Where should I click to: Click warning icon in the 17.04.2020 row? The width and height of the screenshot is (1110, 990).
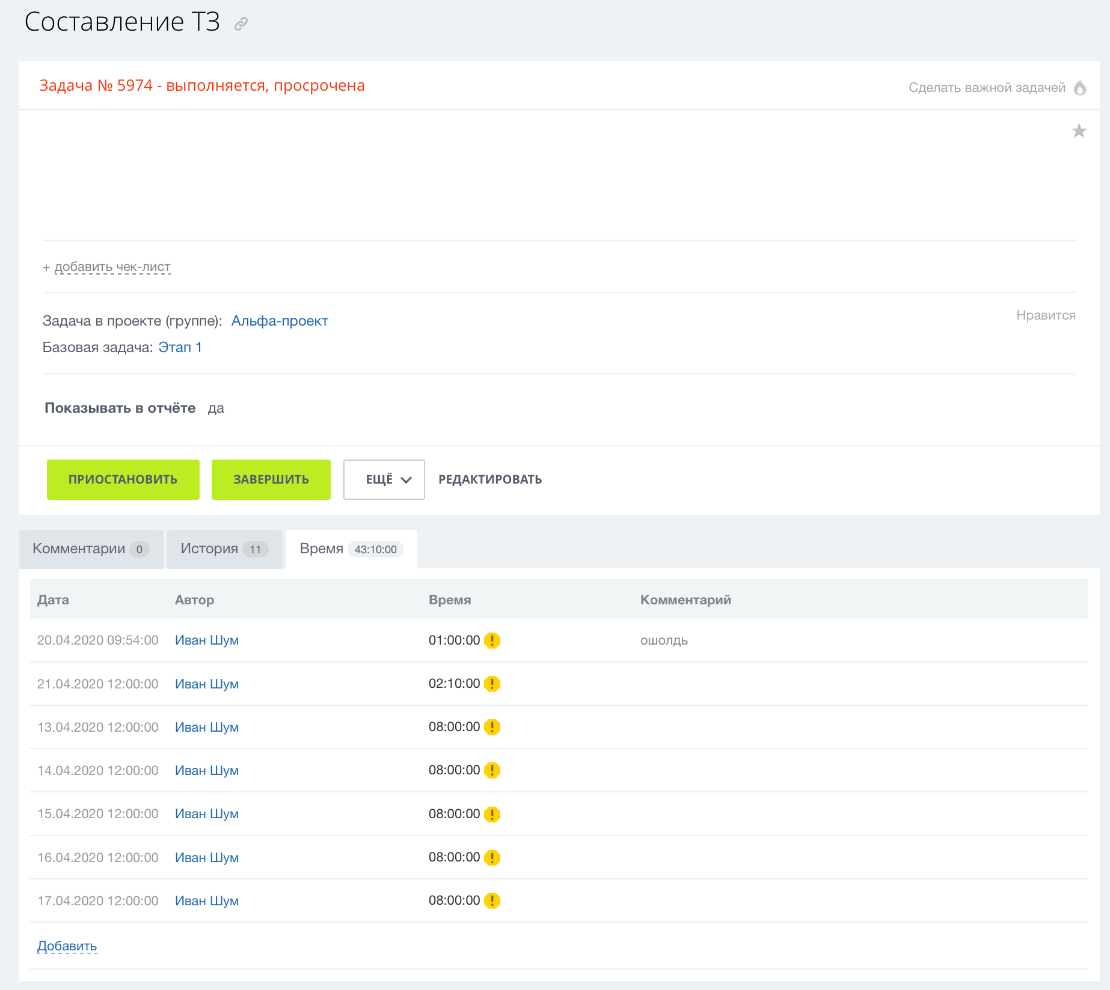coord(492,901)
